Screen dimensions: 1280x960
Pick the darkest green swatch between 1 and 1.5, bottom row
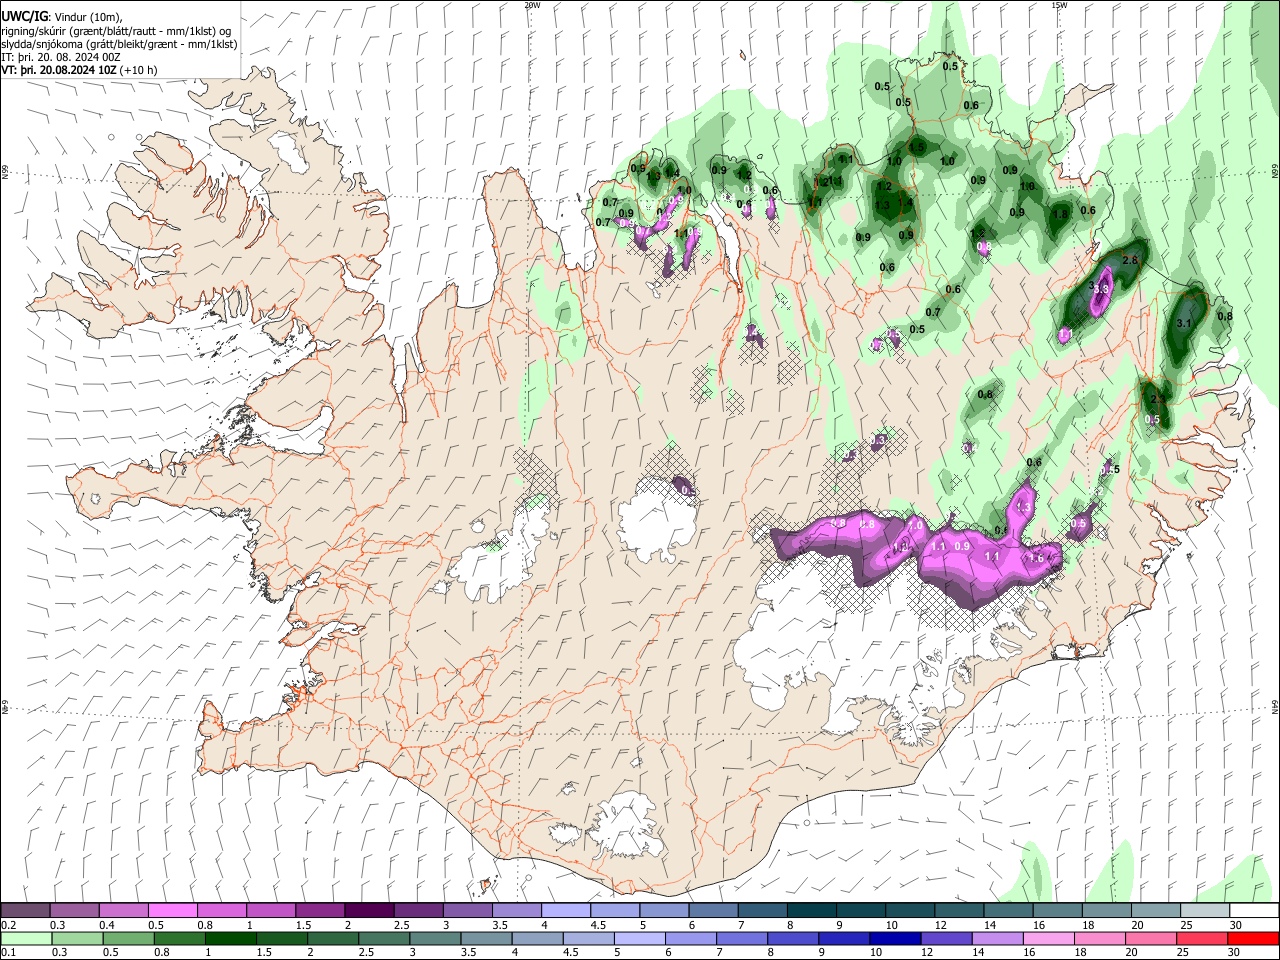pos(229,938)
